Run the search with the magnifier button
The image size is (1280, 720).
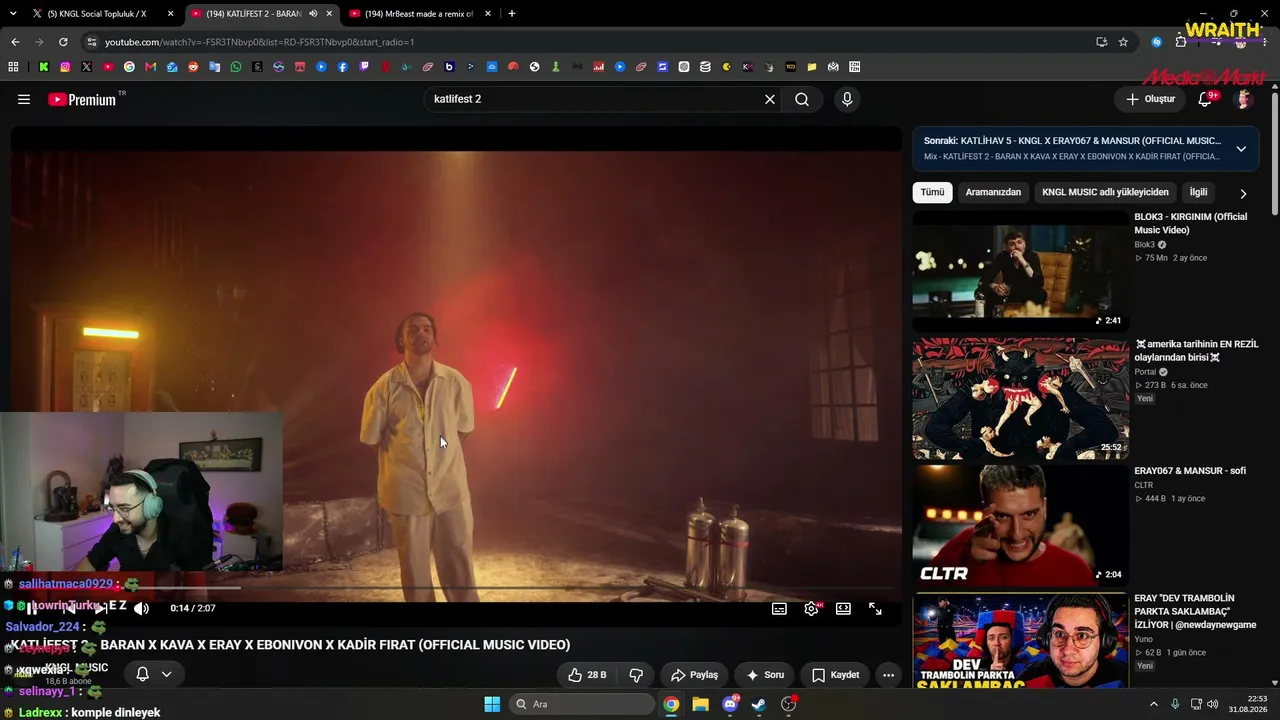pos(802,99)
